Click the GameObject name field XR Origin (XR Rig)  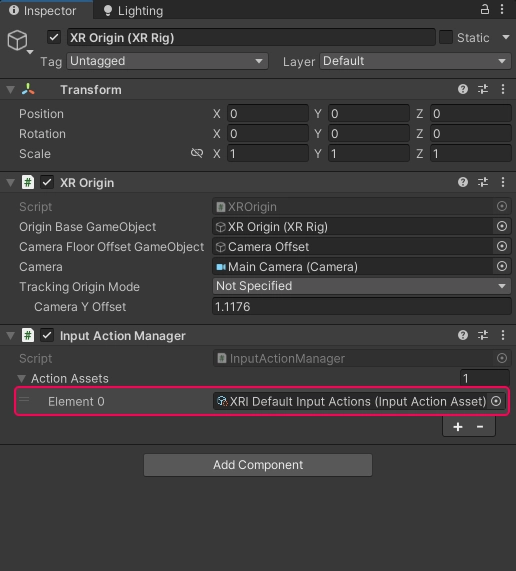[251, 37]
